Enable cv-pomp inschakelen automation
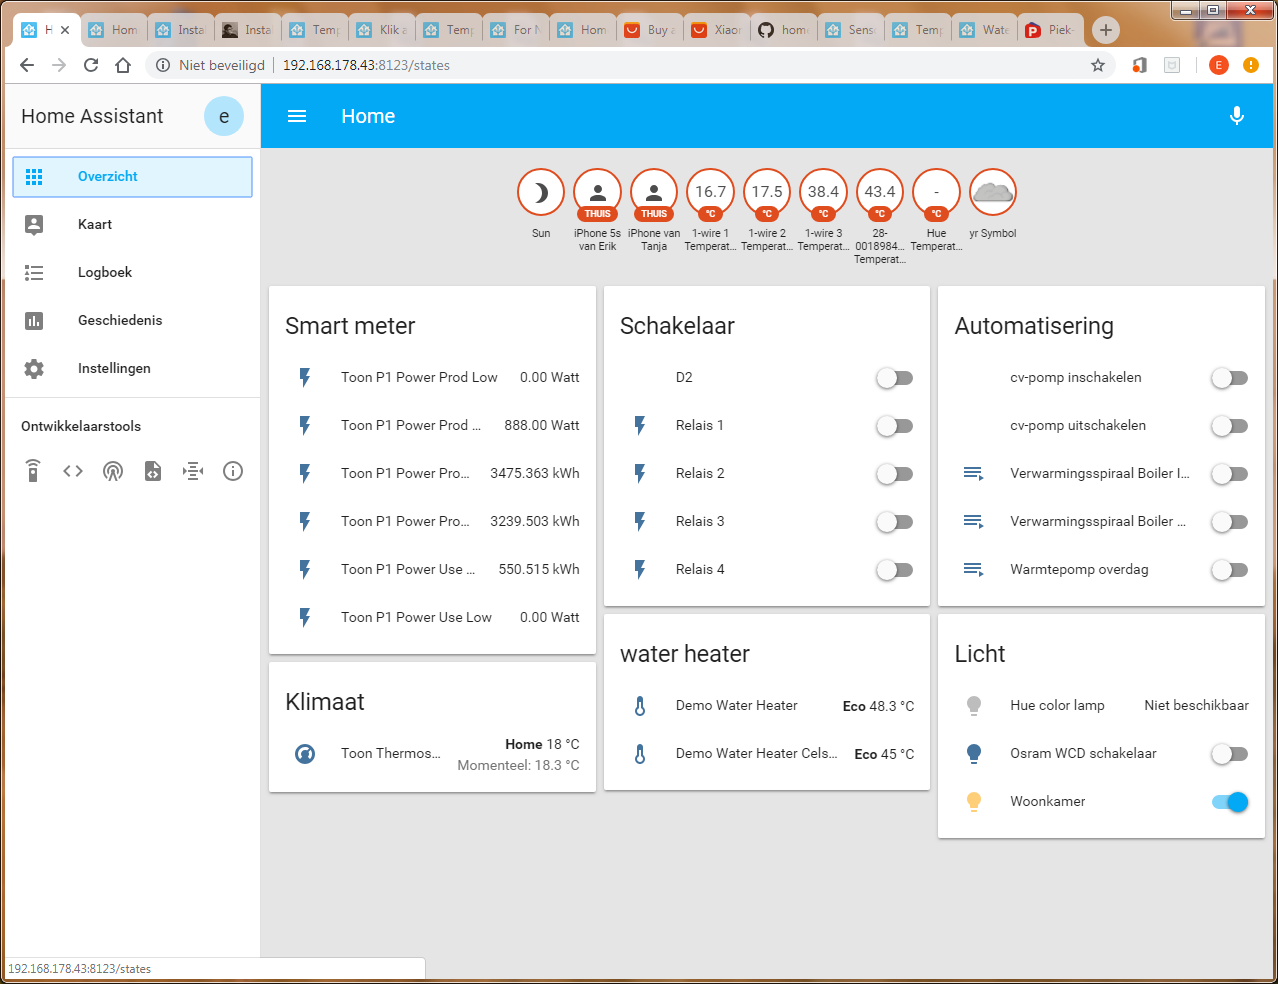Viewport: 1278px width, 984px height. point(1230,378)
